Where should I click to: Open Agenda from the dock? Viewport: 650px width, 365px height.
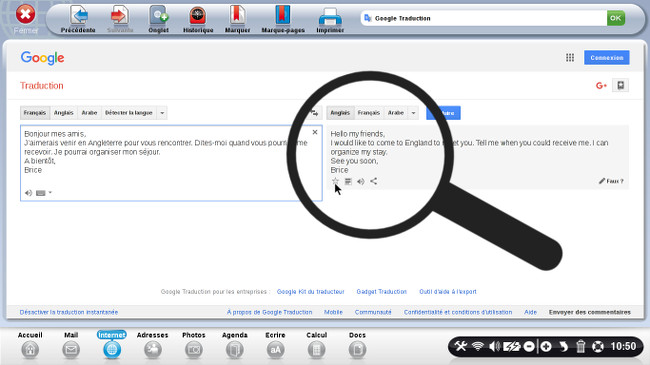point(235,345)
